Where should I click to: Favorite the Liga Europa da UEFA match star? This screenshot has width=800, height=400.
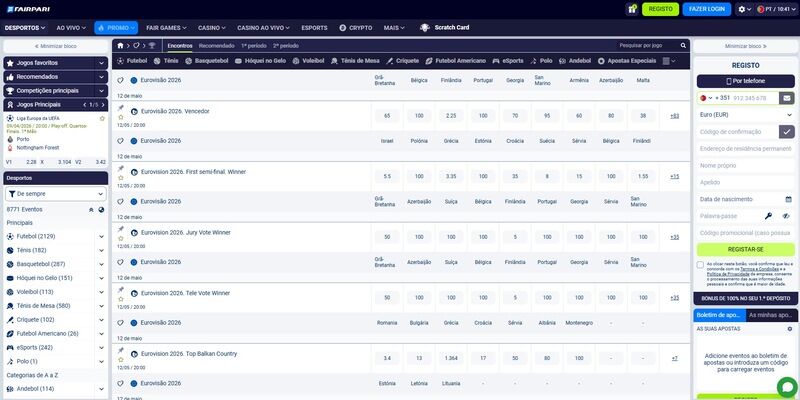pos(102,118)
